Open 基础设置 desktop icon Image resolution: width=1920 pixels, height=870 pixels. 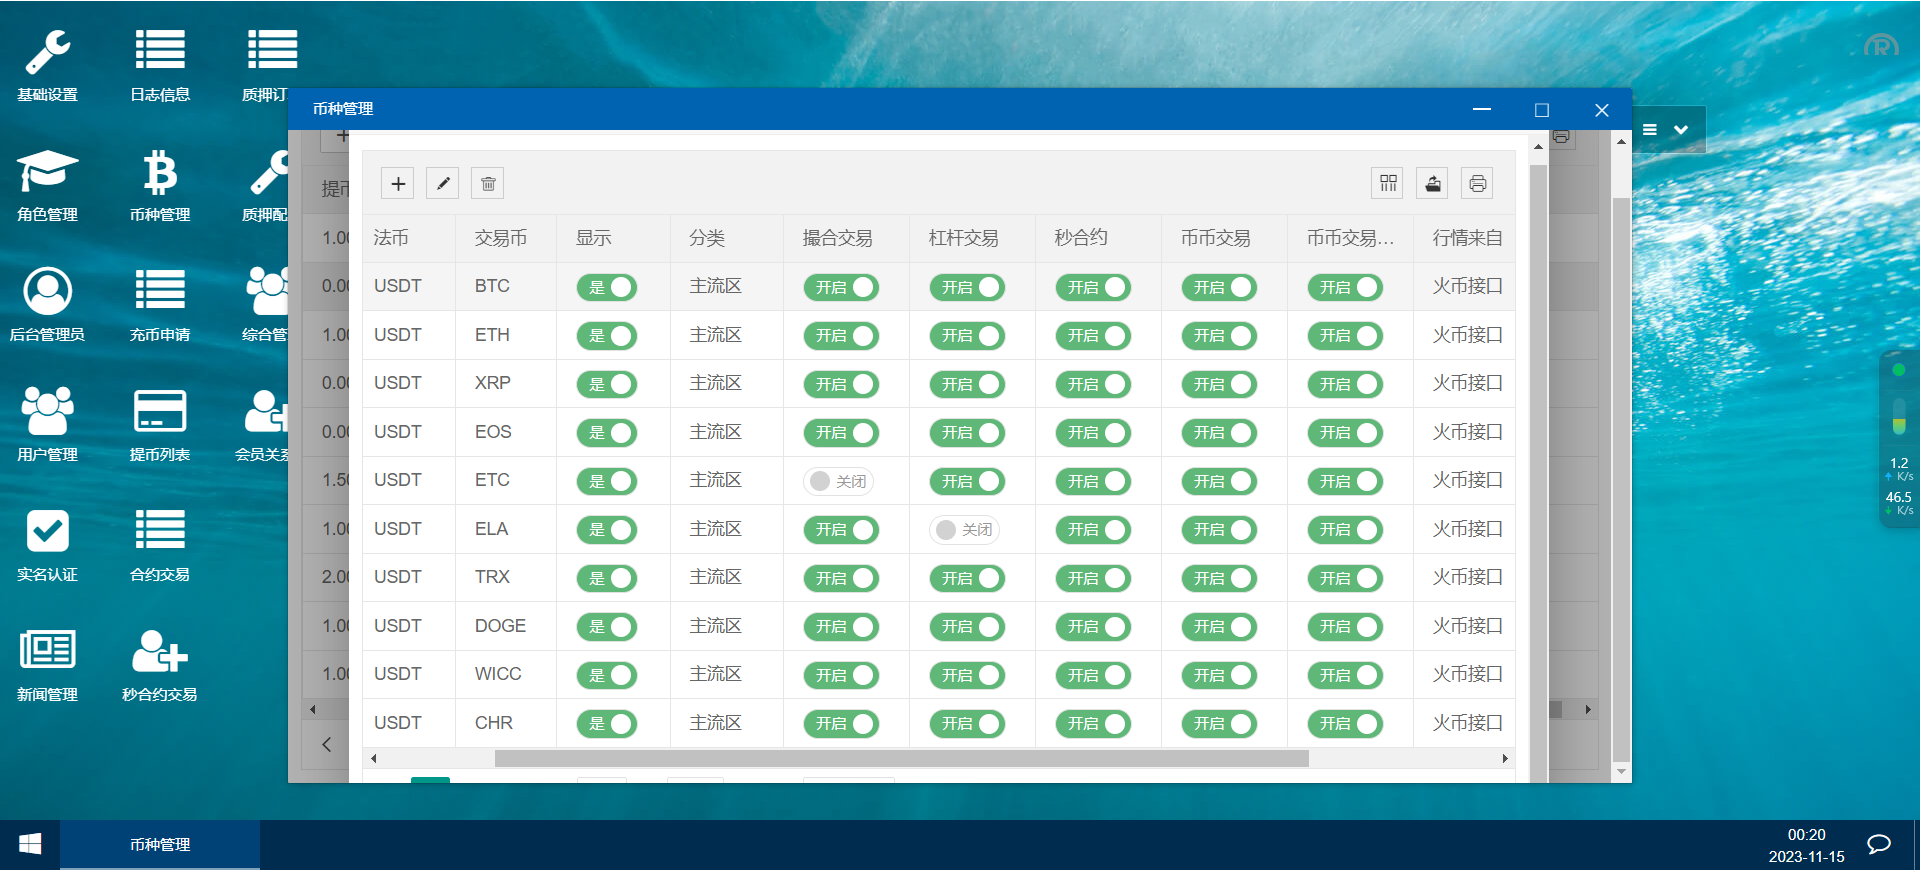[47, 65]
